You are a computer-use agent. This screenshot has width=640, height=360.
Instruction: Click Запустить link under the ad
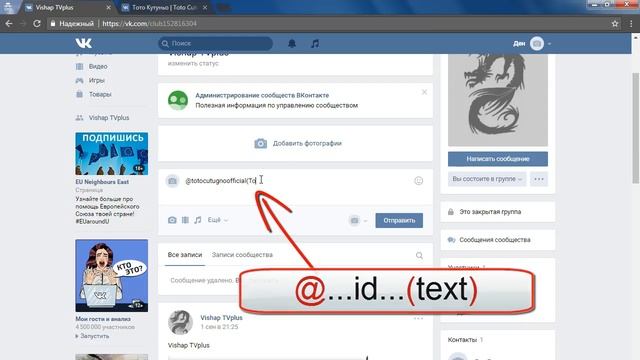click(x=94, y=336)
